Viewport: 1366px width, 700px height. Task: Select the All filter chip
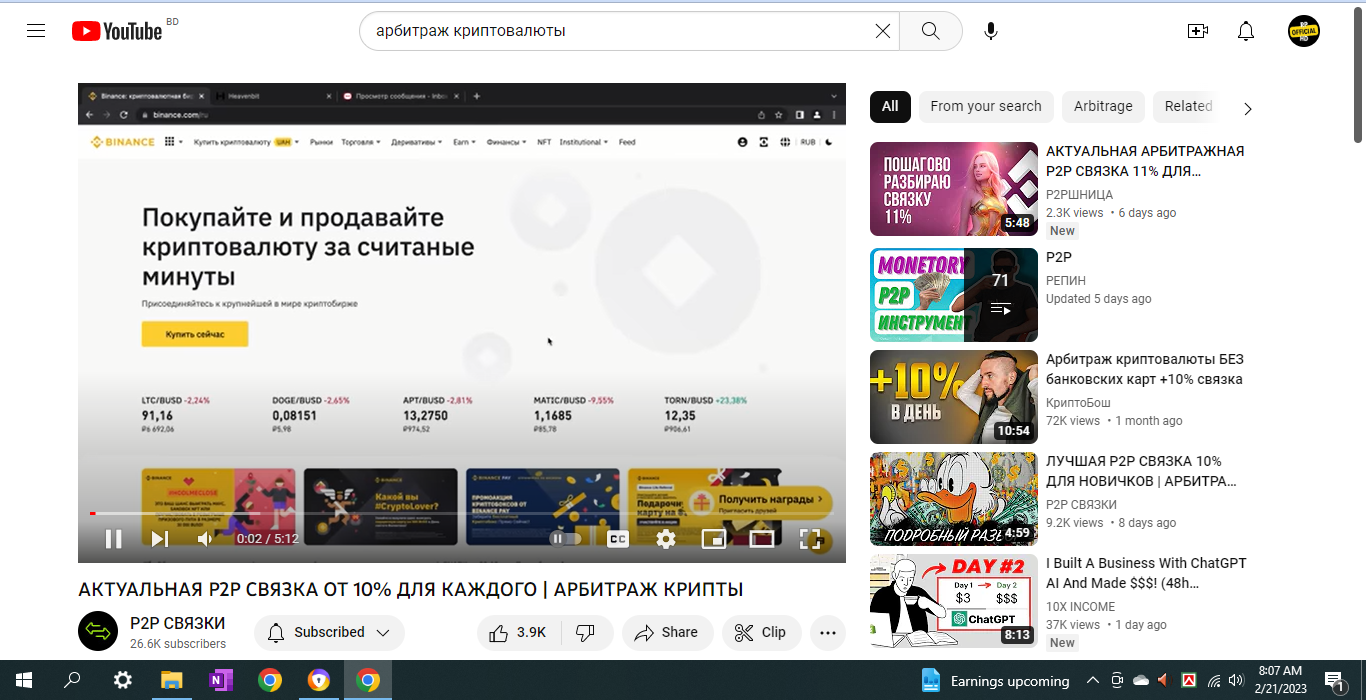(x=890, y=106)
